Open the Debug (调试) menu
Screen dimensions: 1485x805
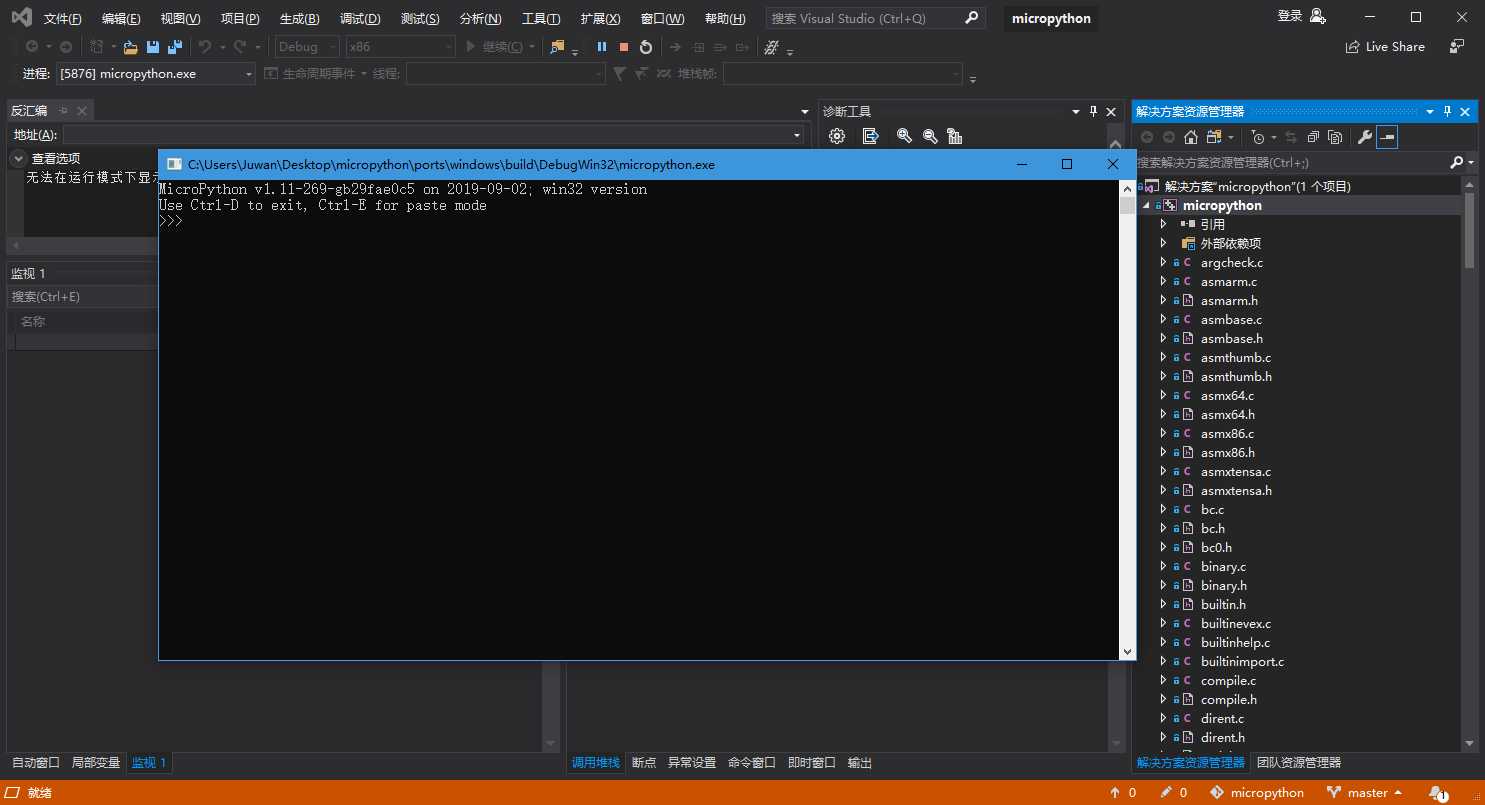(x=360, y=19)
